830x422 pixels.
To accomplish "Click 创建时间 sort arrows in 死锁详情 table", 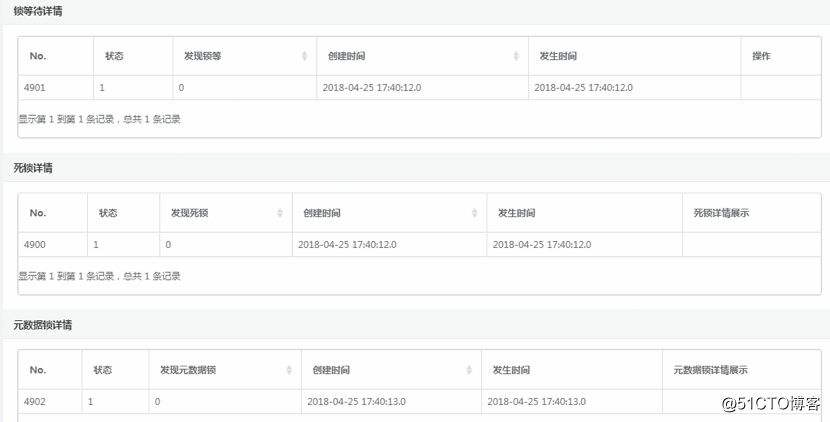I will (475, 213).
